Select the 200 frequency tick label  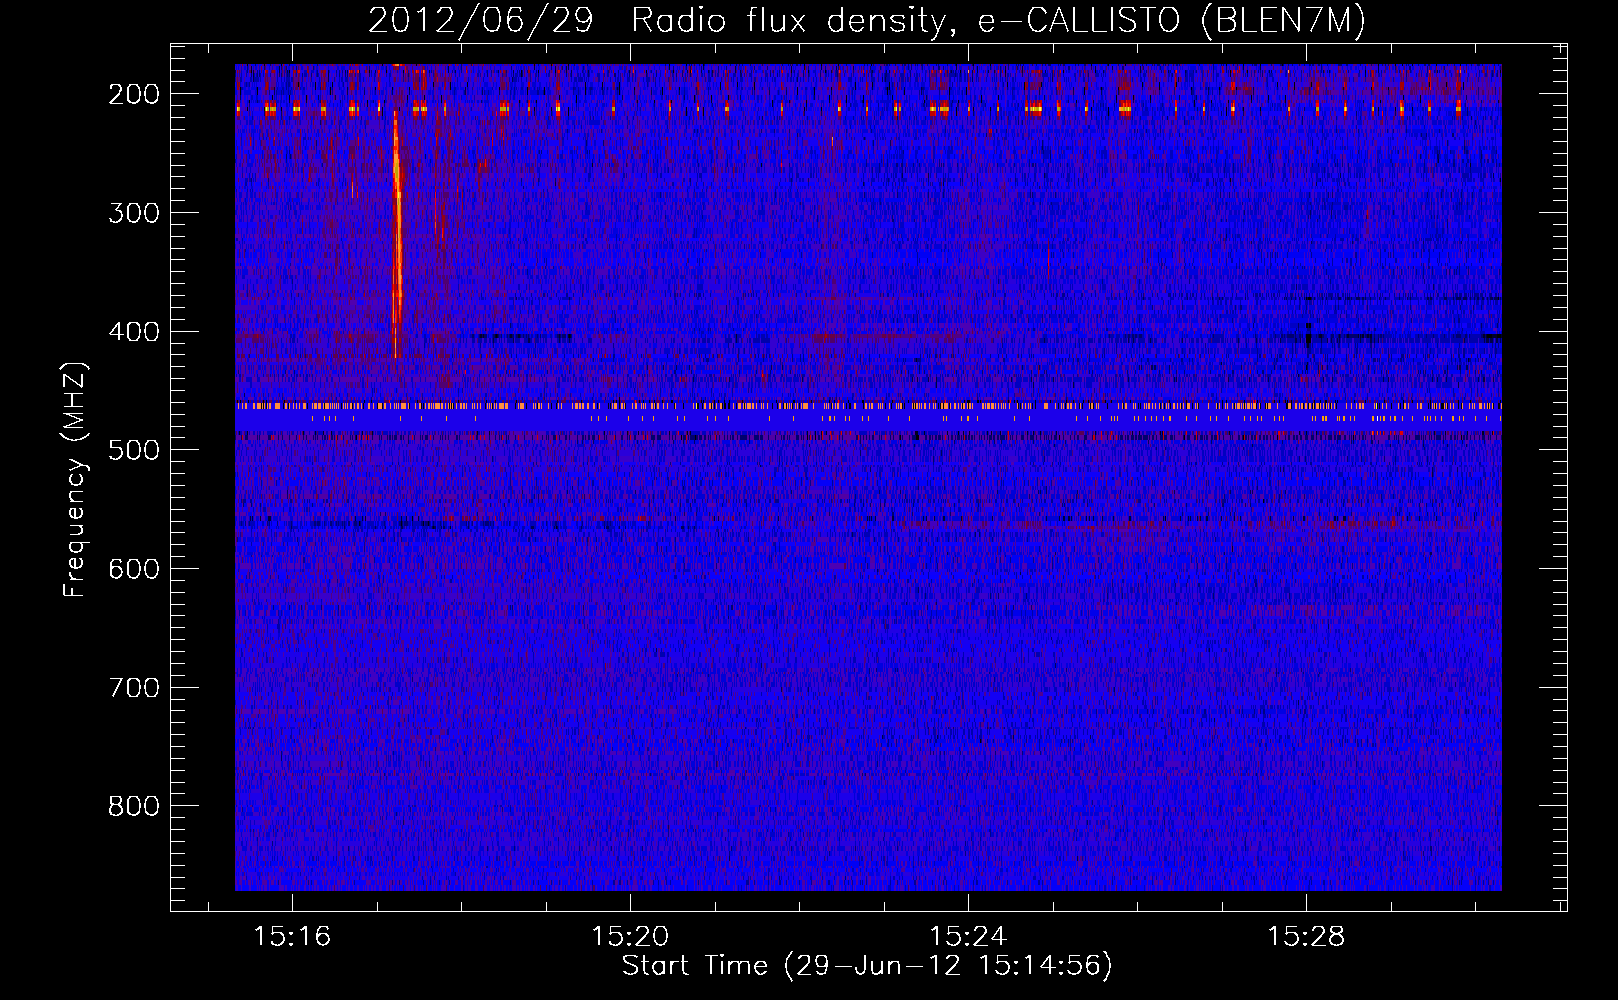pyautogui.click(x=134, y=94)
